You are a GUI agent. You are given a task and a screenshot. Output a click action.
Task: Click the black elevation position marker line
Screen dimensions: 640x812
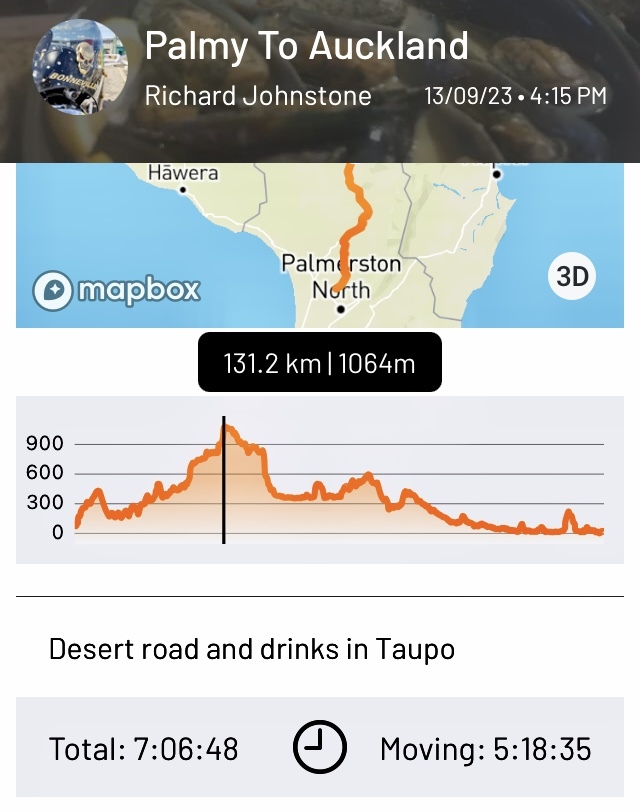tap(223, 480)
